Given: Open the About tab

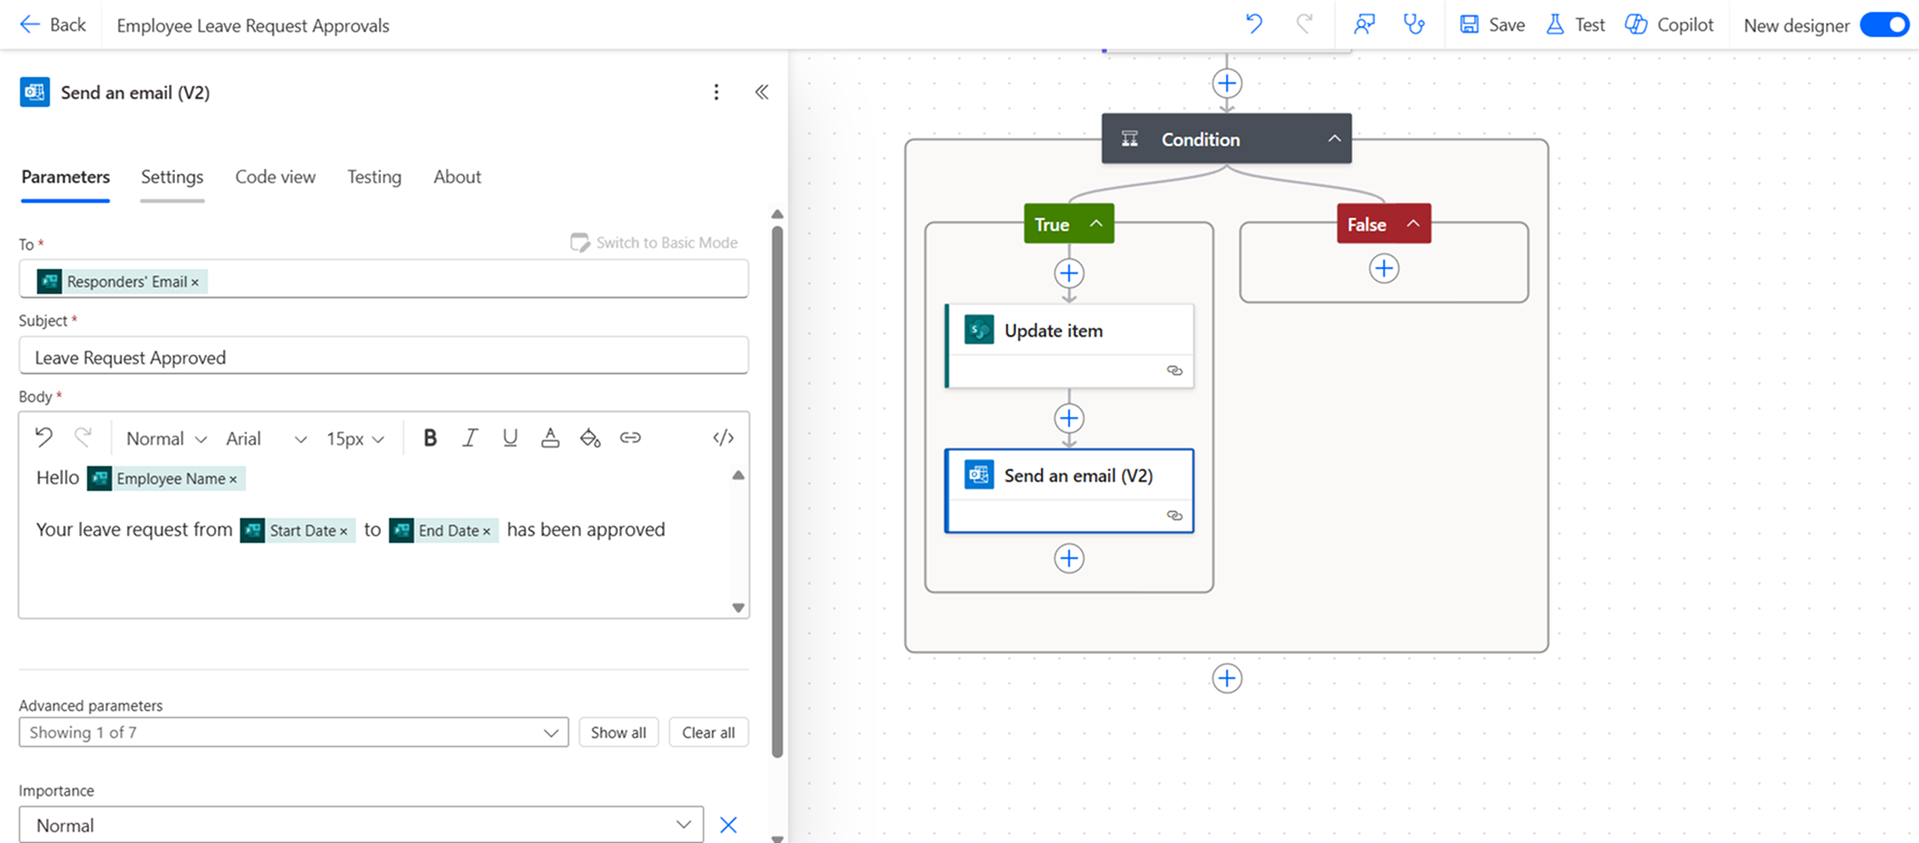Looking at the screenshot, I should coord(457,177).
